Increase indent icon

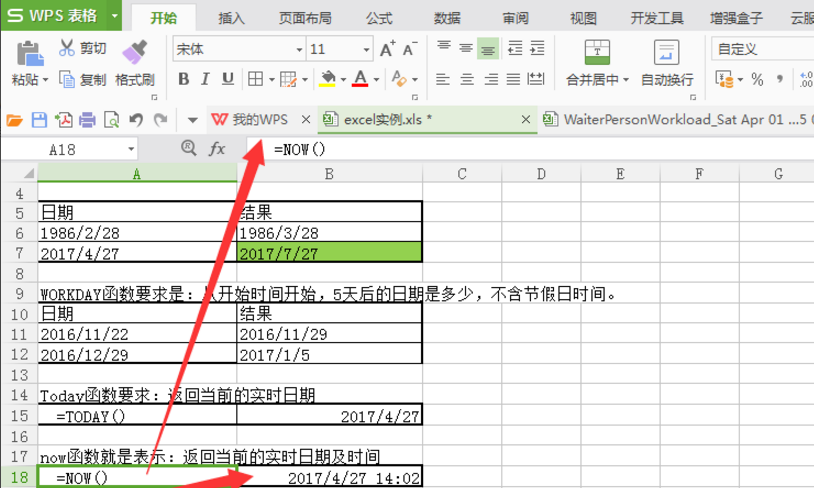pyautogui.click(x=537, y=48)
